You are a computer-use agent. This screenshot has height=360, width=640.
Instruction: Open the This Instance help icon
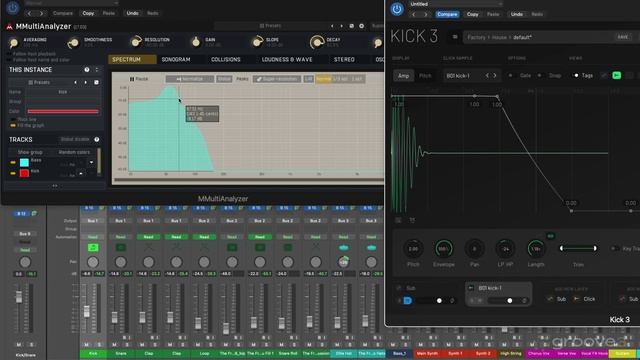click(87, 70)
